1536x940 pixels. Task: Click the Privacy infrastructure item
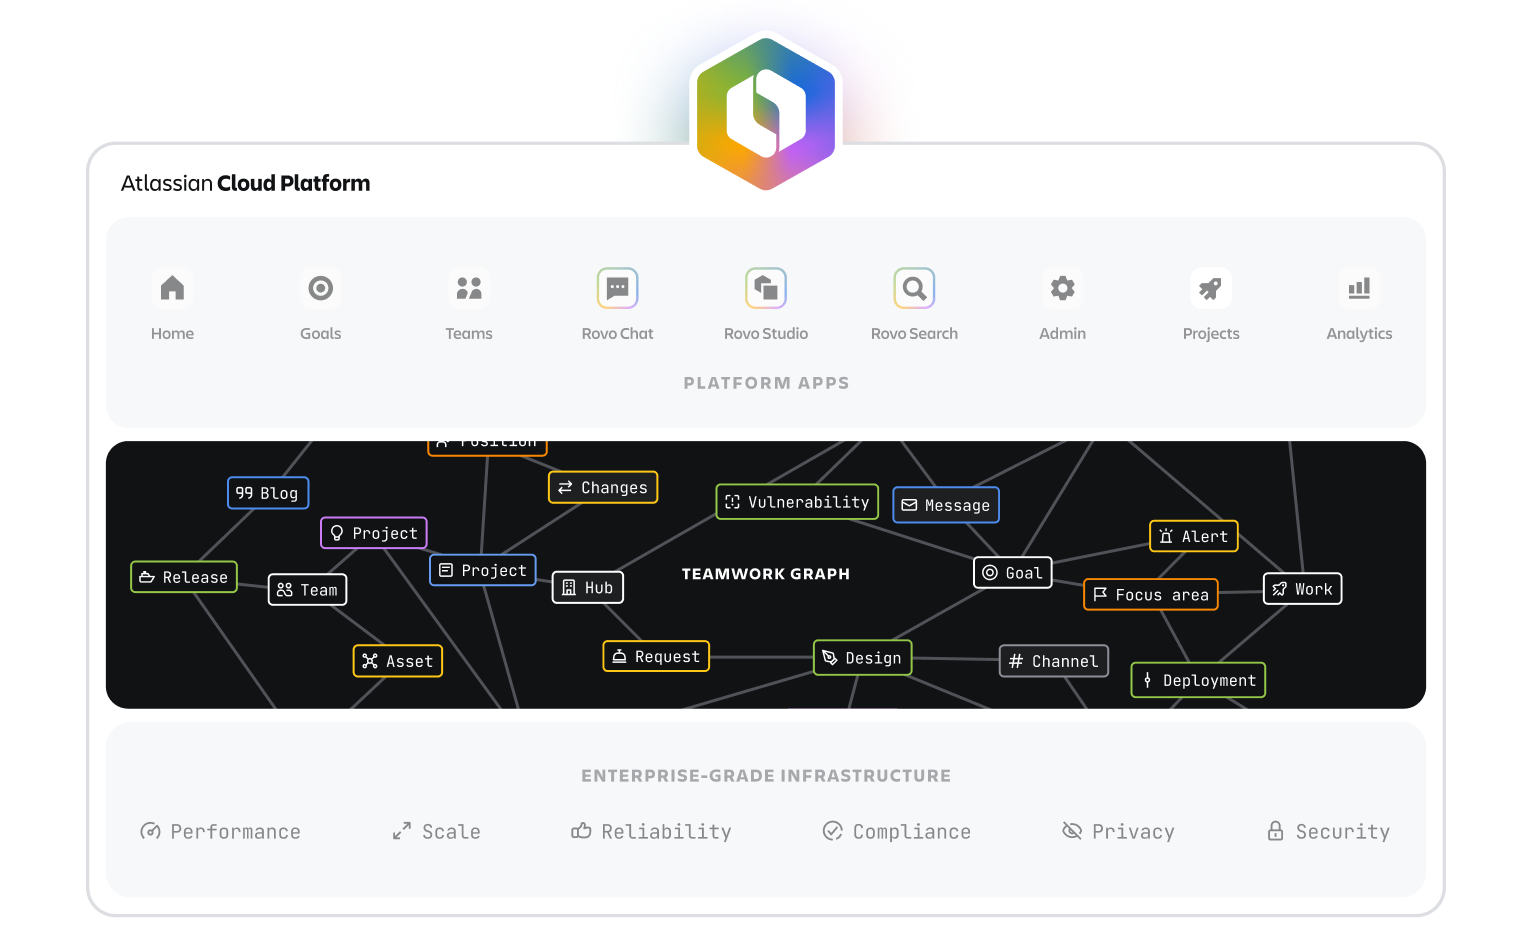1118,832
